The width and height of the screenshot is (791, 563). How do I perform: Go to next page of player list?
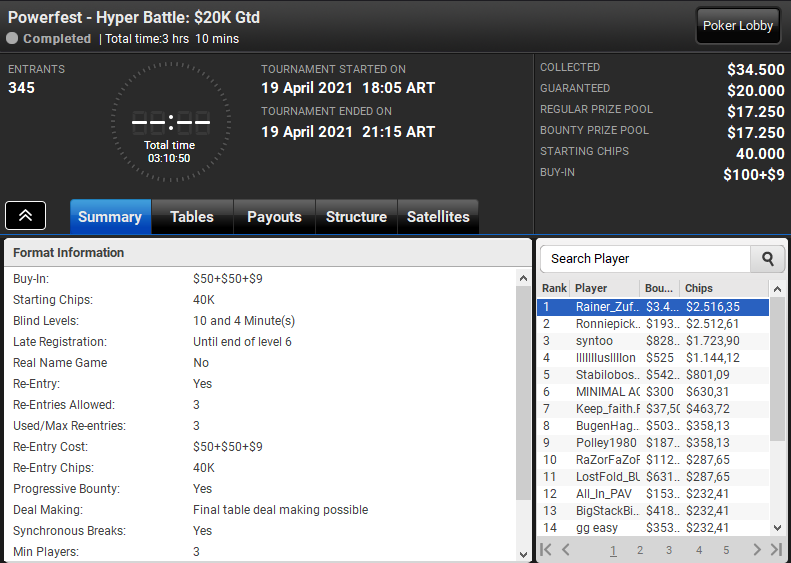pyautogui.click(x=757, y=549)
